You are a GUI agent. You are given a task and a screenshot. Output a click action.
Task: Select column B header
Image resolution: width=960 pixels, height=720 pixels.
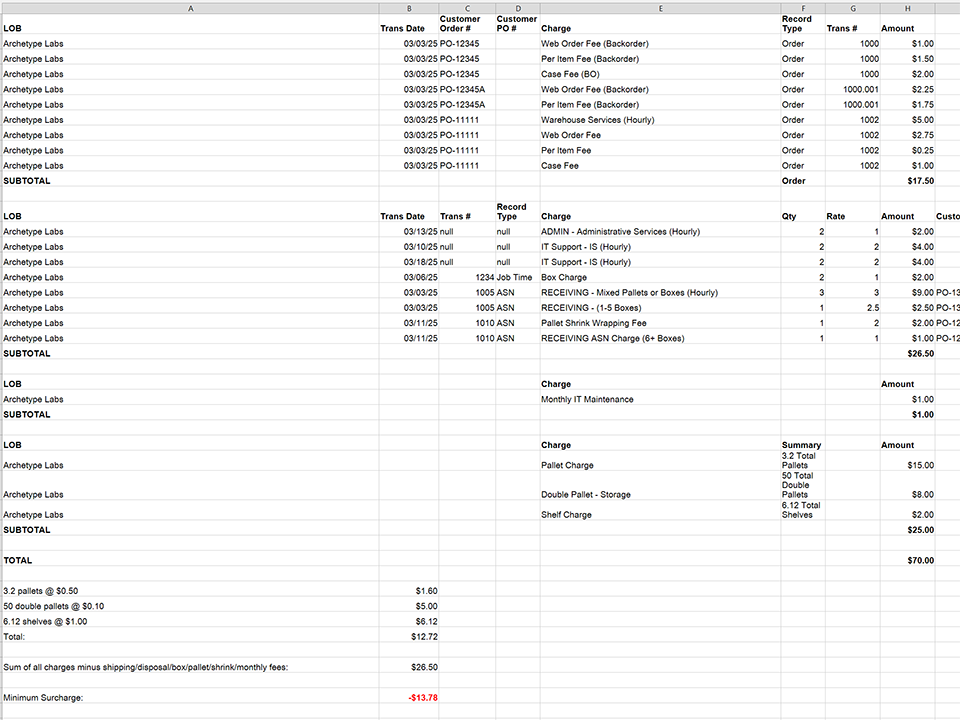tap(409, 8)
